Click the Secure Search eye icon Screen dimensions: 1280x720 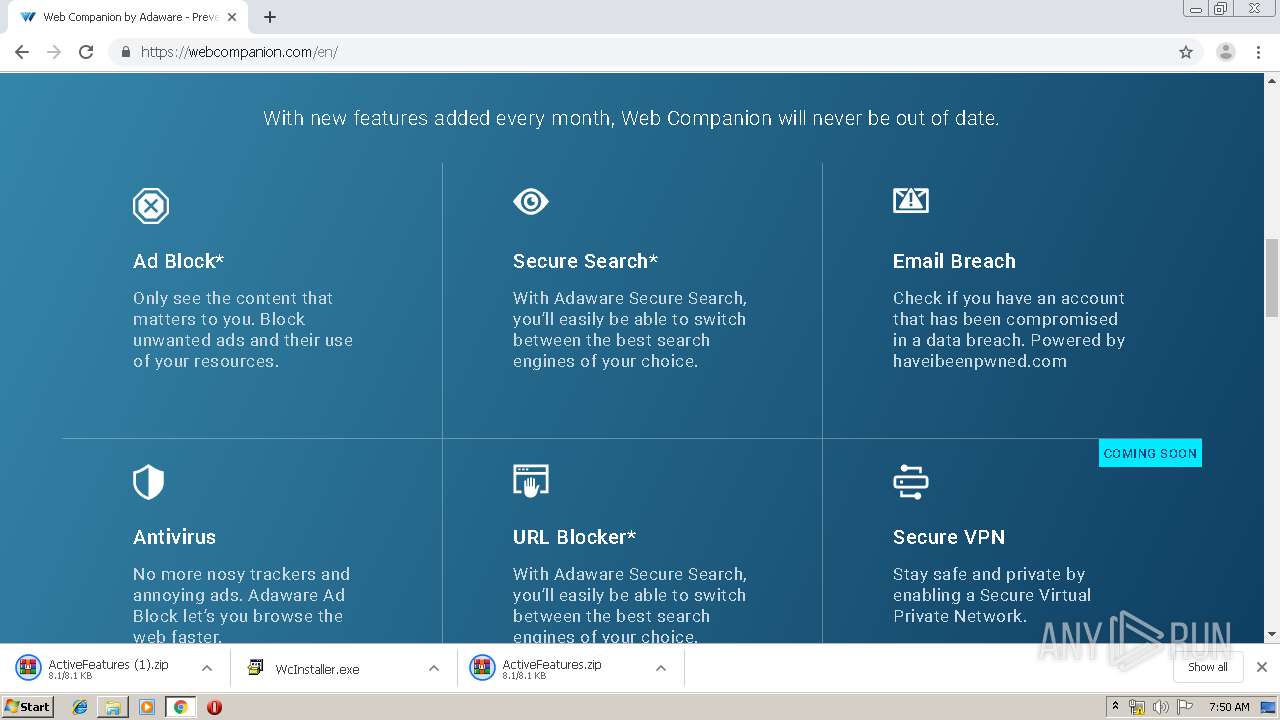[531, 202]
